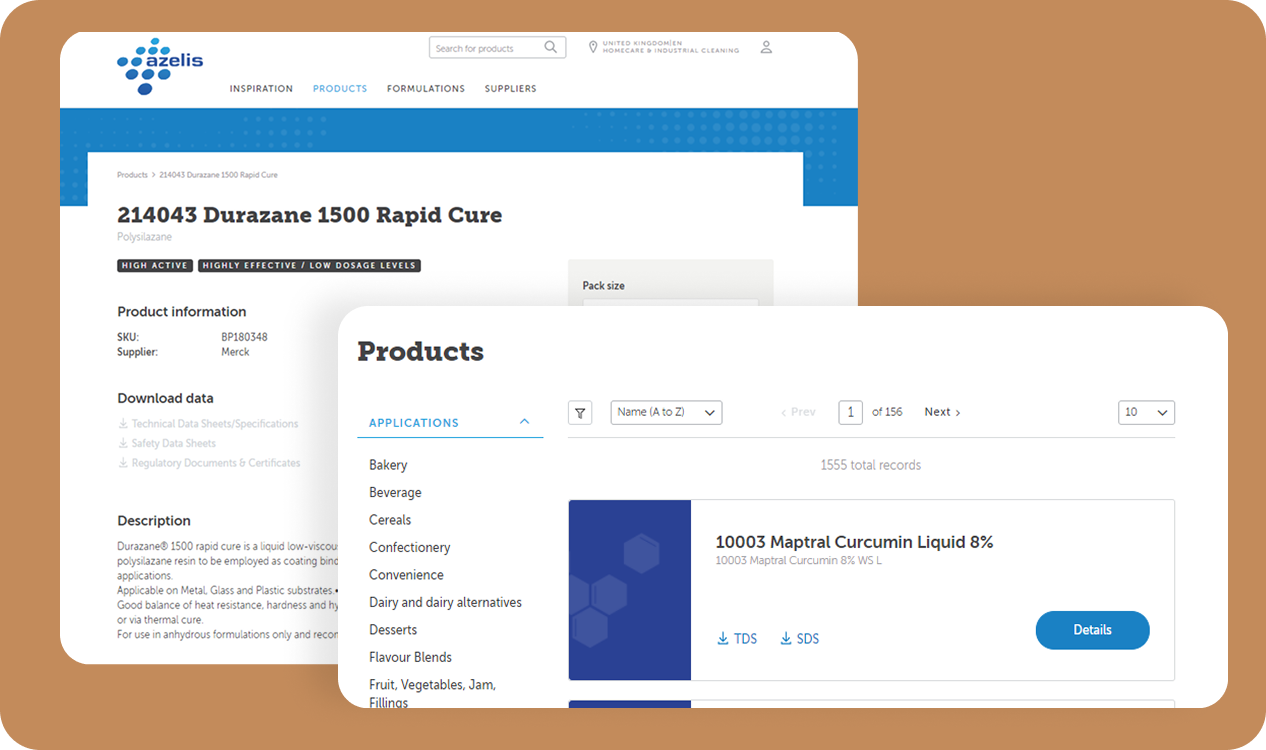Download the TDS for Maptral Curcumin
The width and height of the screenshot is (1266, 750).
[737, 639]
